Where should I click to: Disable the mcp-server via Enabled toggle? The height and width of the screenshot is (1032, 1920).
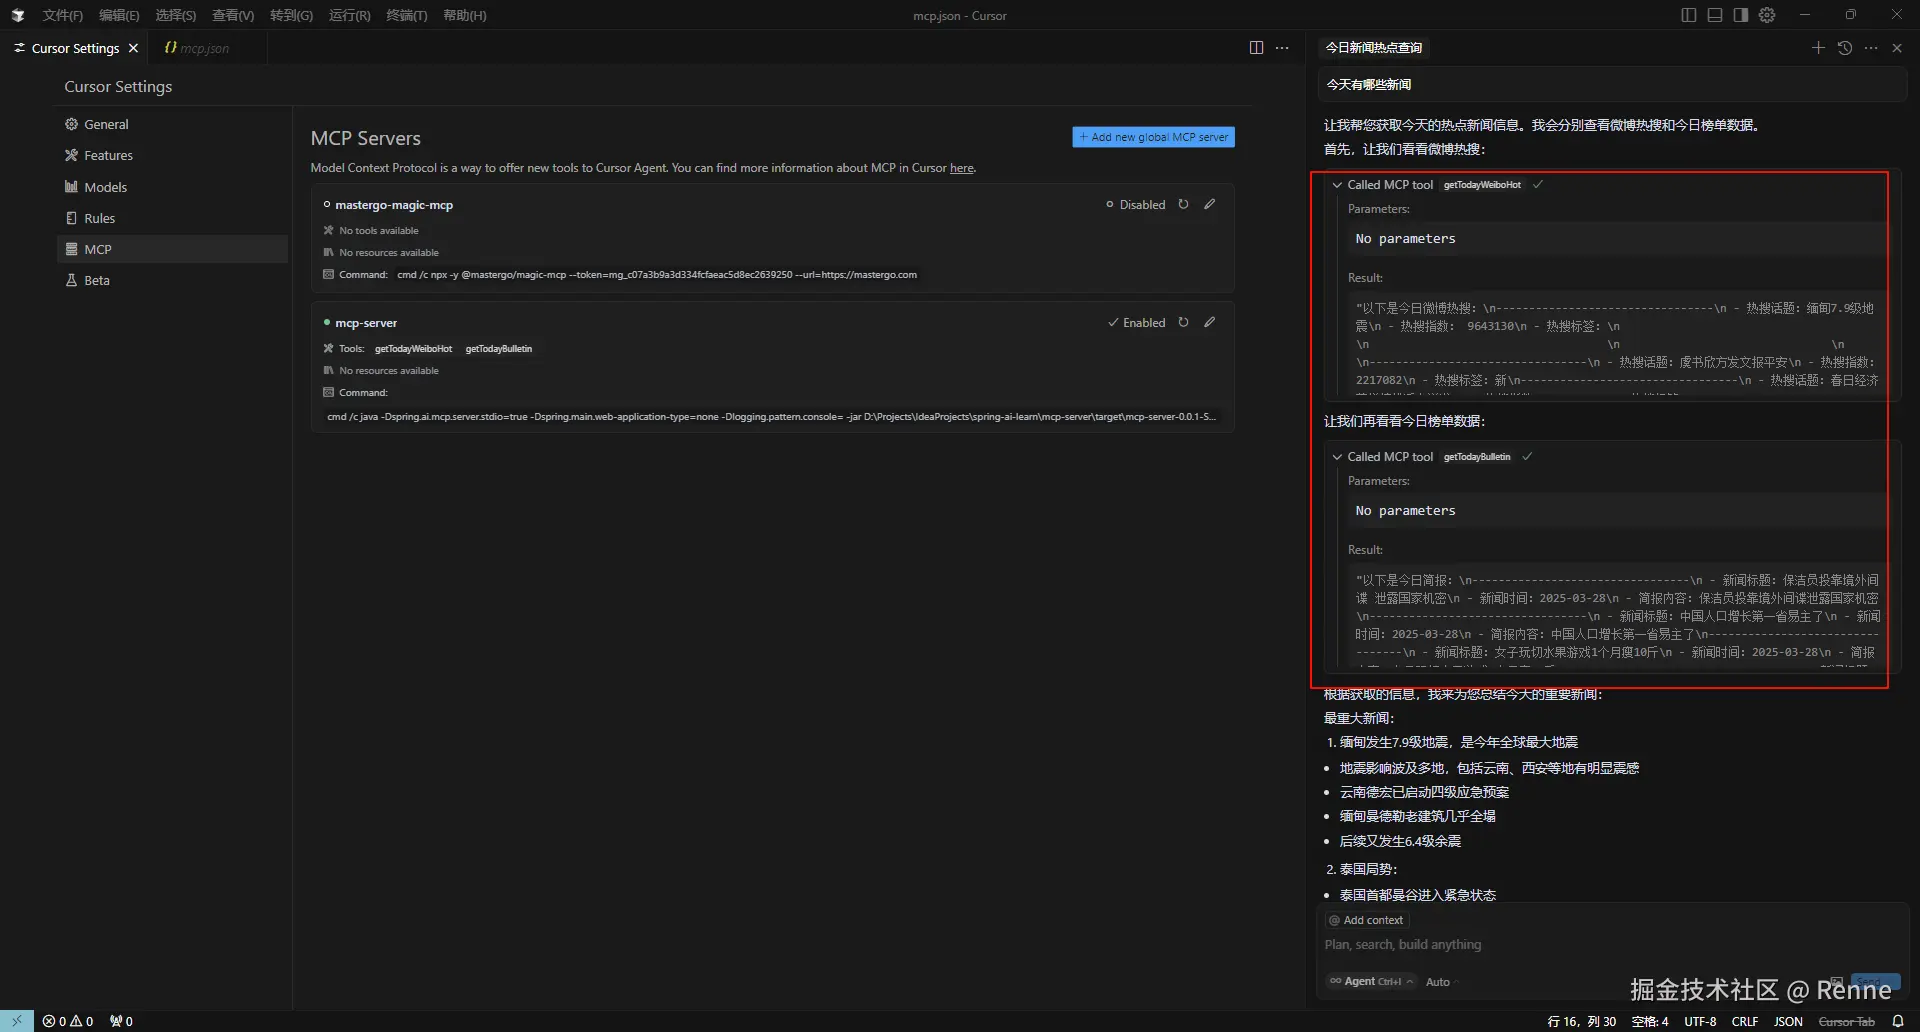tap(1136, 322)
